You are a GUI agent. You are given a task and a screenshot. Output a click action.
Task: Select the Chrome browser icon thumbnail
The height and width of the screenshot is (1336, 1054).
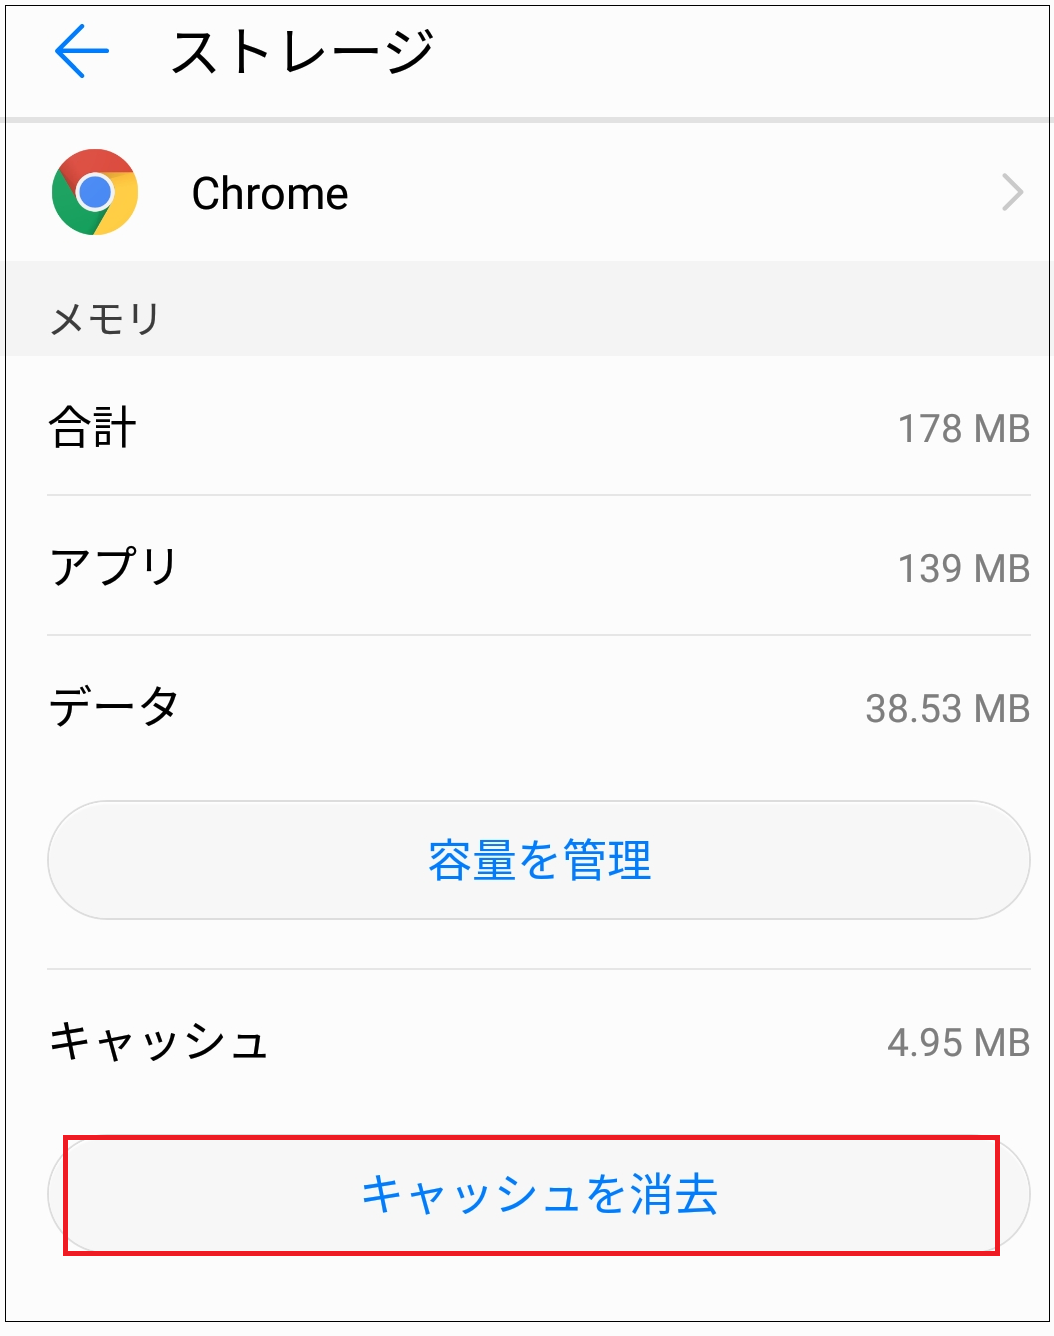[x=95, y=192]
